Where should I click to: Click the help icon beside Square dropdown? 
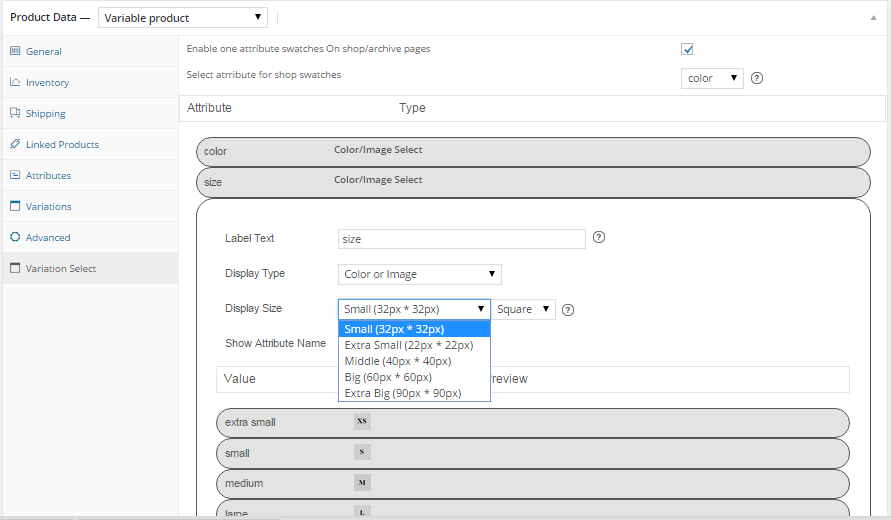568,310
